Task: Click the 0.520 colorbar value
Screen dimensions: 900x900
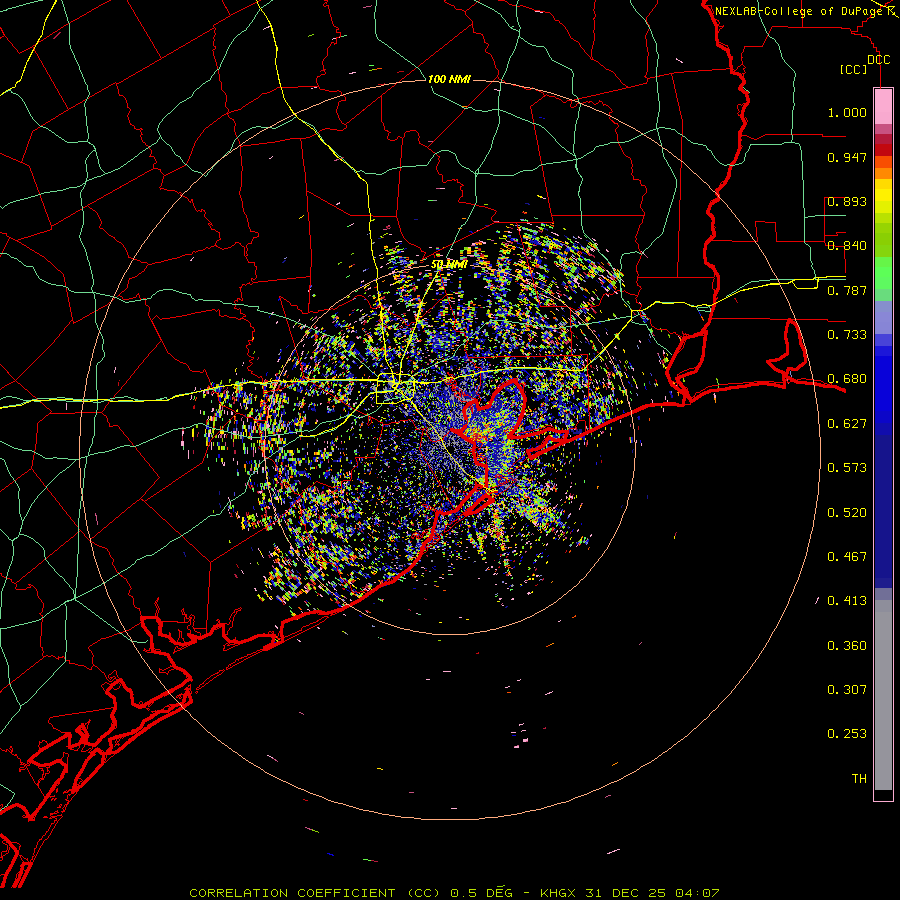Action: 847,513
